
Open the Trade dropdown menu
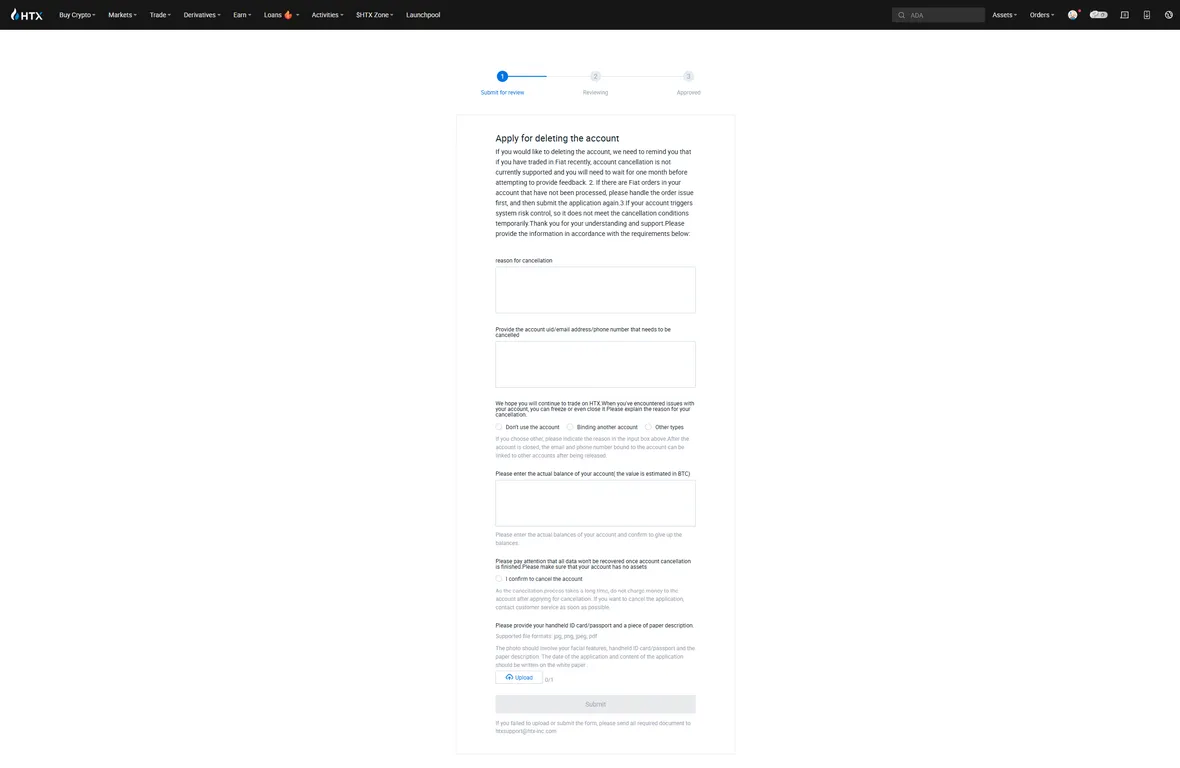click(160, 14)
